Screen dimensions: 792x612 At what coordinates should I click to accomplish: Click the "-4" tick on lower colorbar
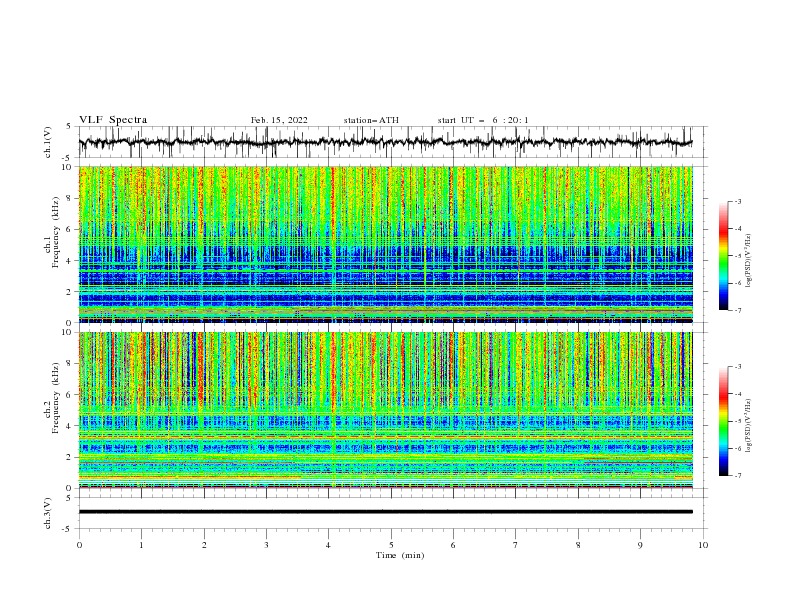point(737,394)
